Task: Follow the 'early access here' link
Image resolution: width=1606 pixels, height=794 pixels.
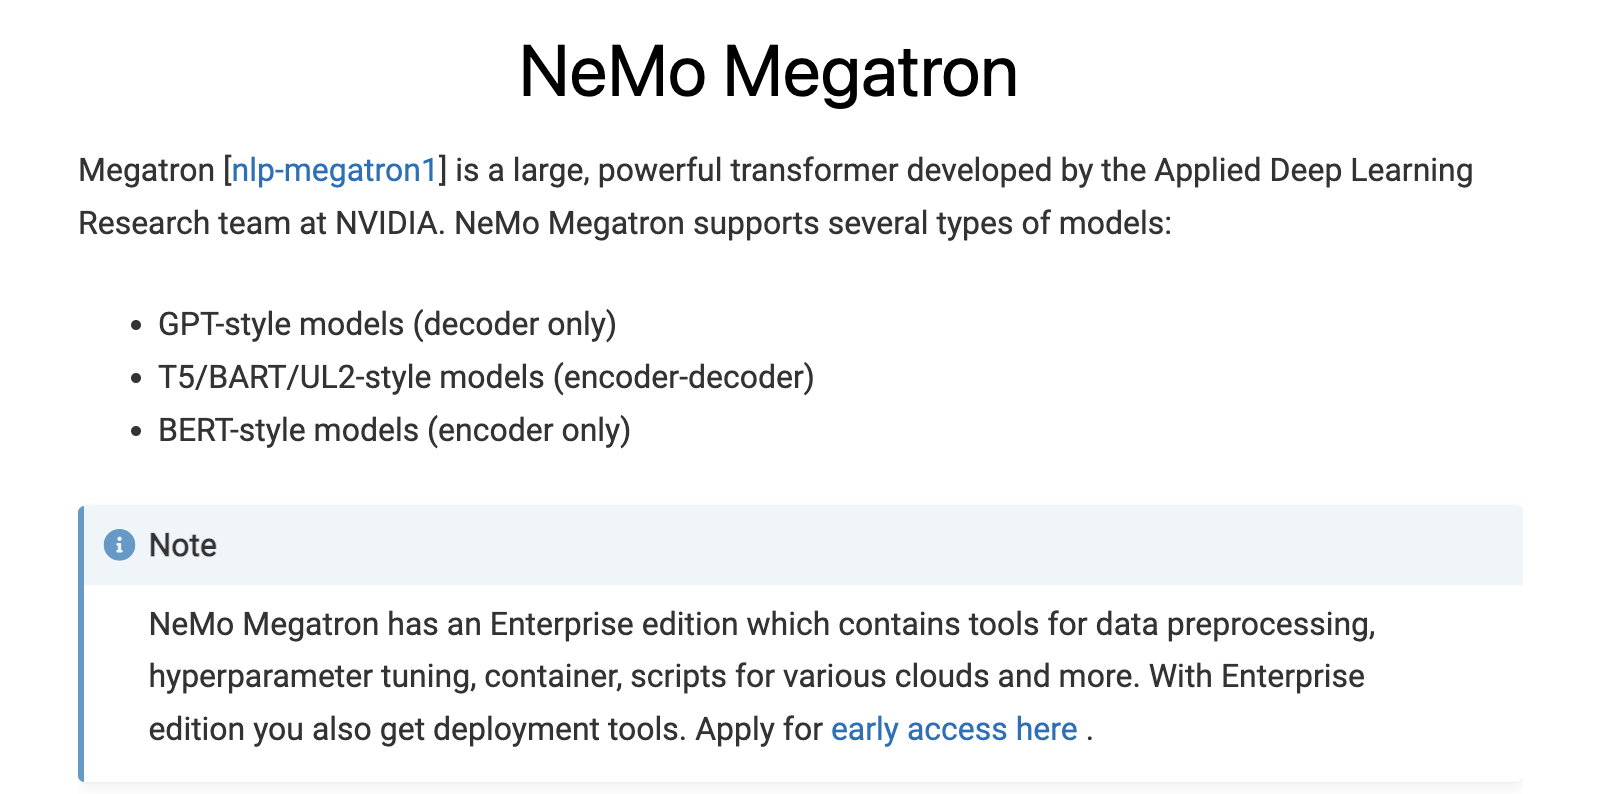Action: [954, 729]
